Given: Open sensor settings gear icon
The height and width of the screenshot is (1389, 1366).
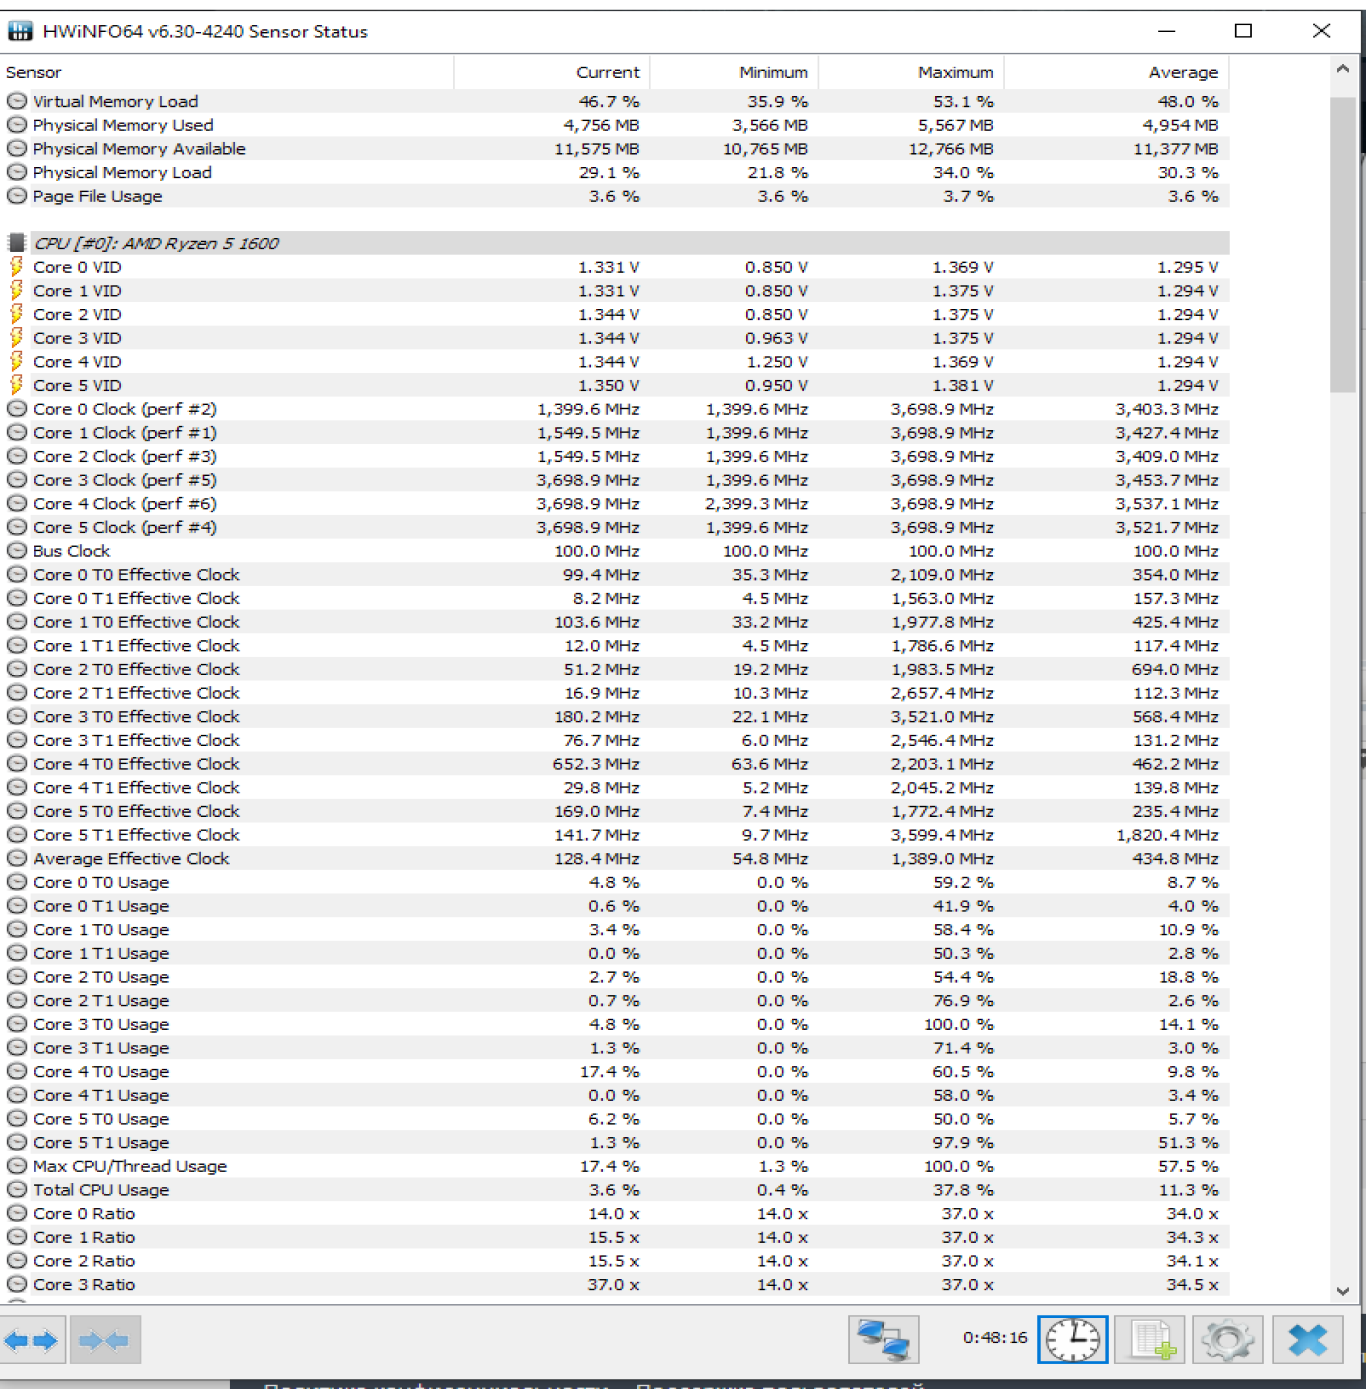Looking at the screenshot, I should click(x=1228, y=1340).
